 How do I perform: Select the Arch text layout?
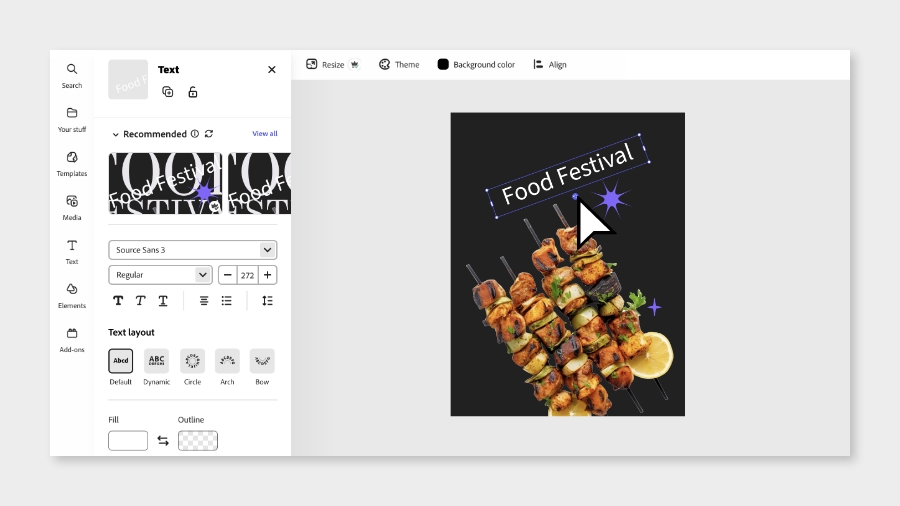coord(227,367)
